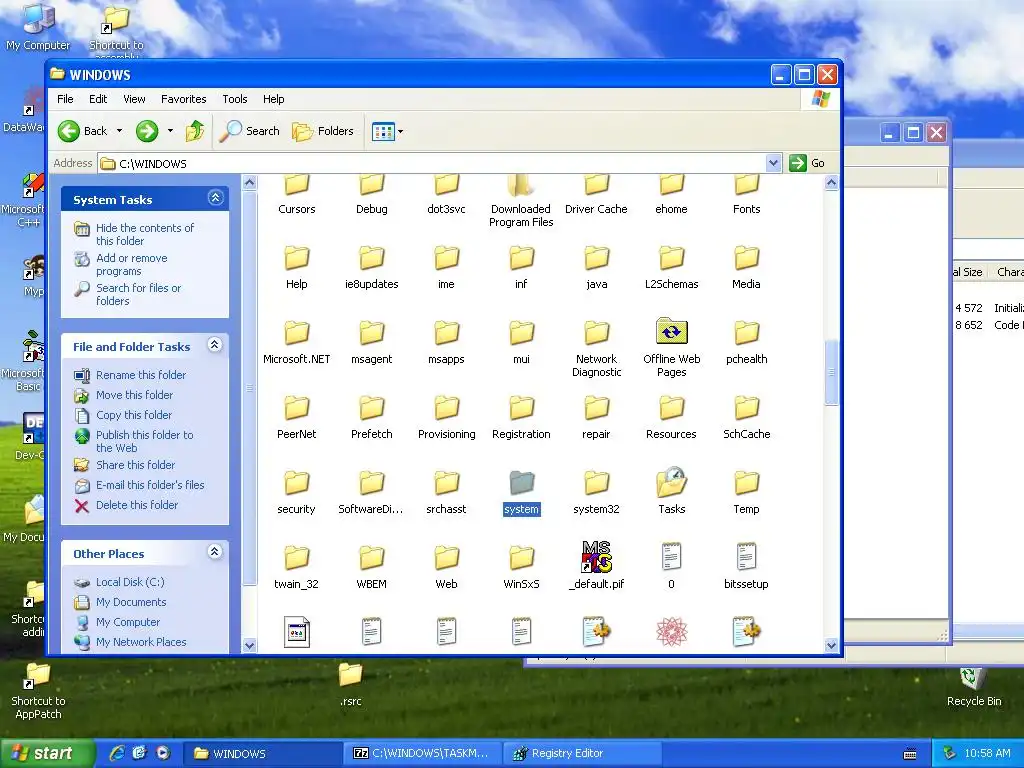Go up one folder level
Viewport: 1024px width, 768px height.
tap(195, 131)
